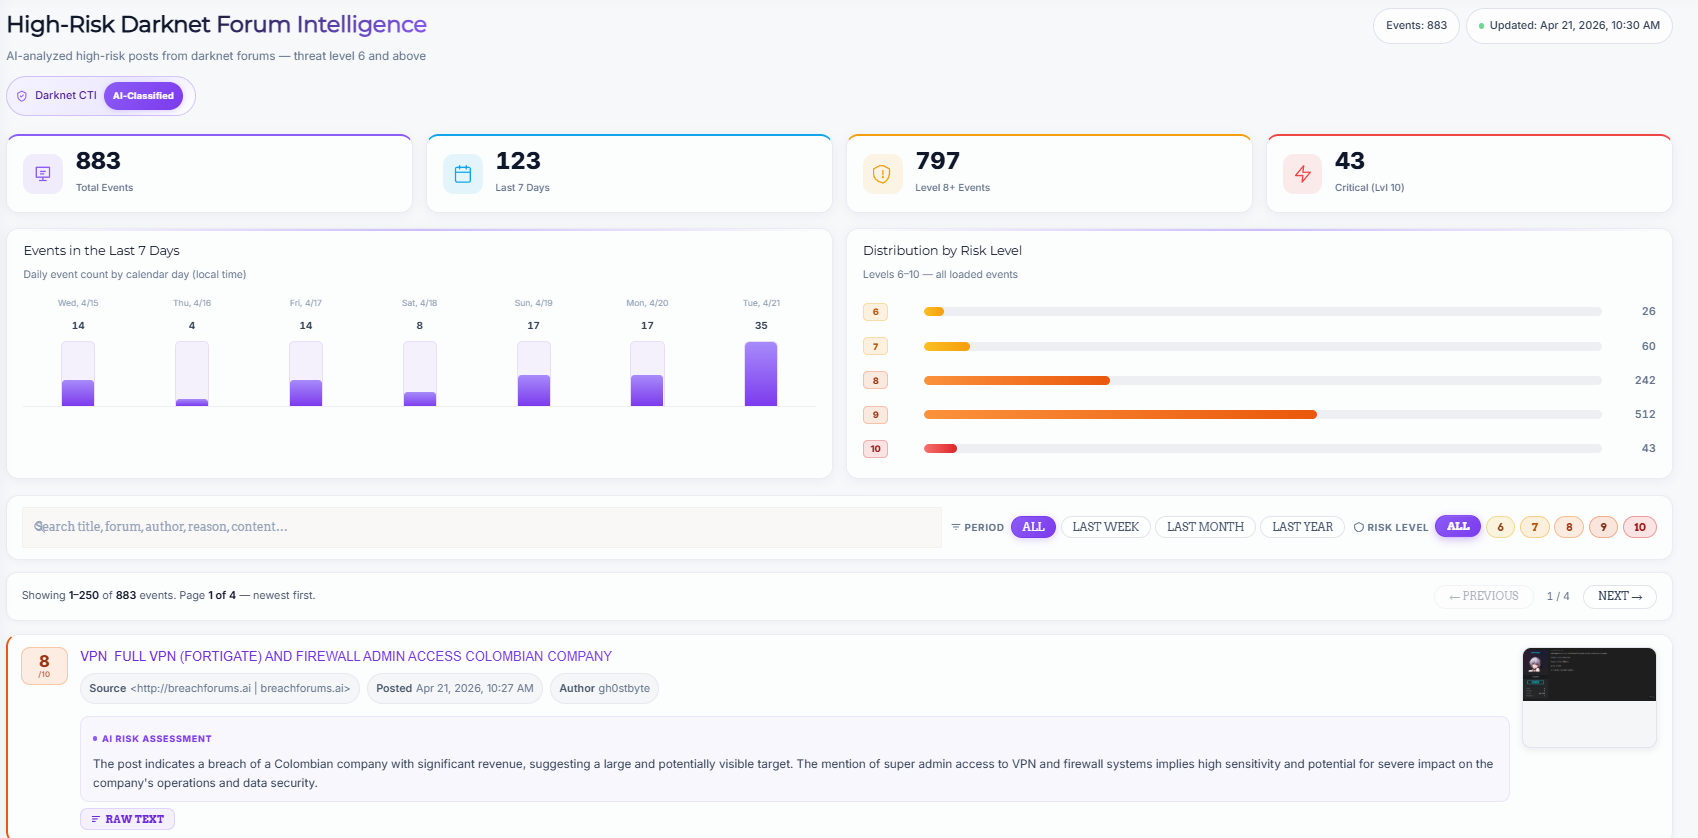This screenshot has height=838, width=1698.
Task: Expand the RAW TEXT section
Action: (128, 819)
